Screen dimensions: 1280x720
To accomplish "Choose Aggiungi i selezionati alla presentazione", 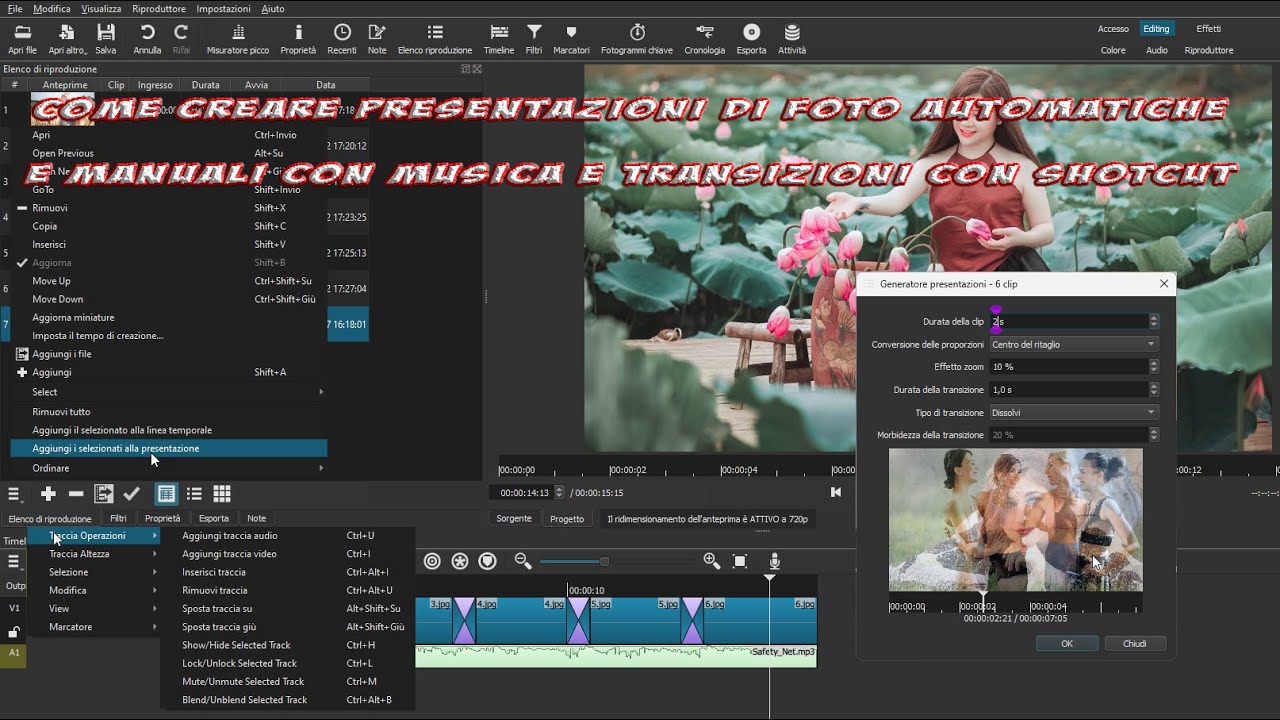I will (168, 448).
